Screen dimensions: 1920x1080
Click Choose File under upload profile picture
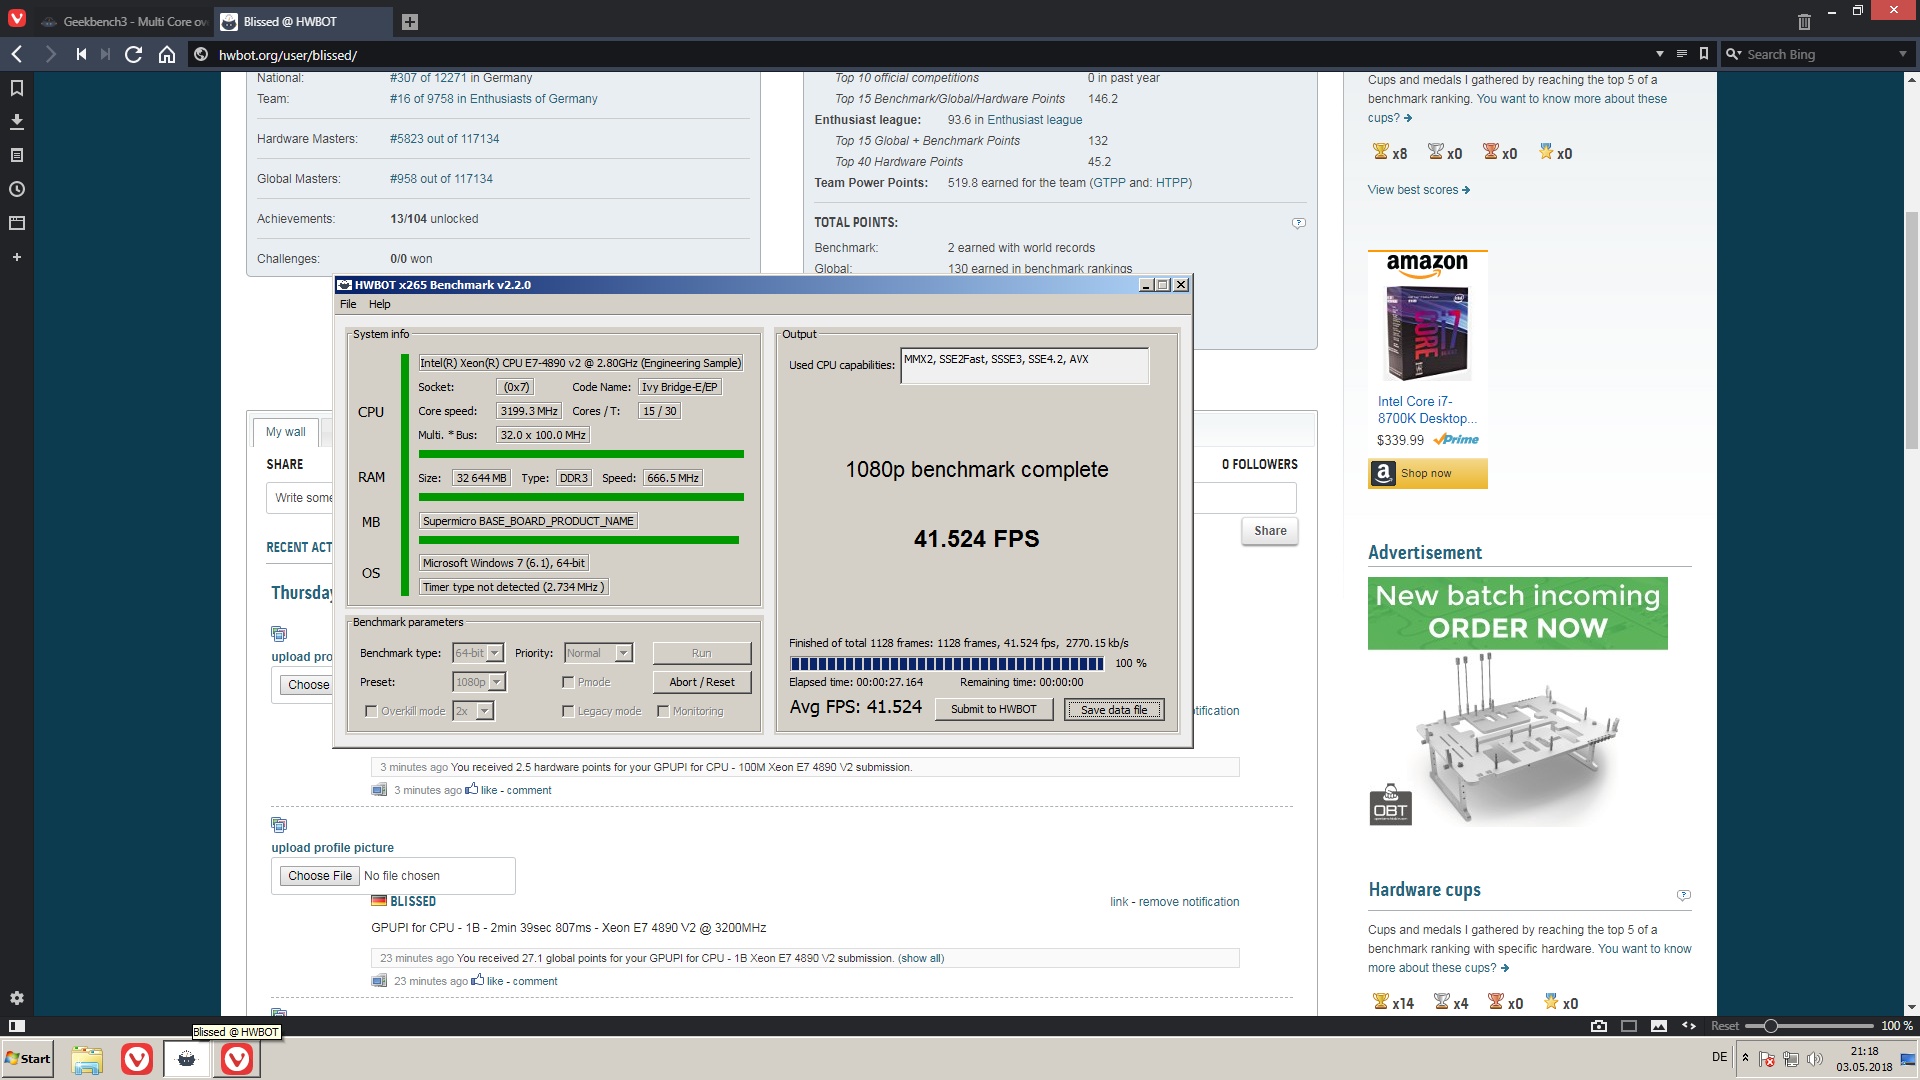pos(320,876)
